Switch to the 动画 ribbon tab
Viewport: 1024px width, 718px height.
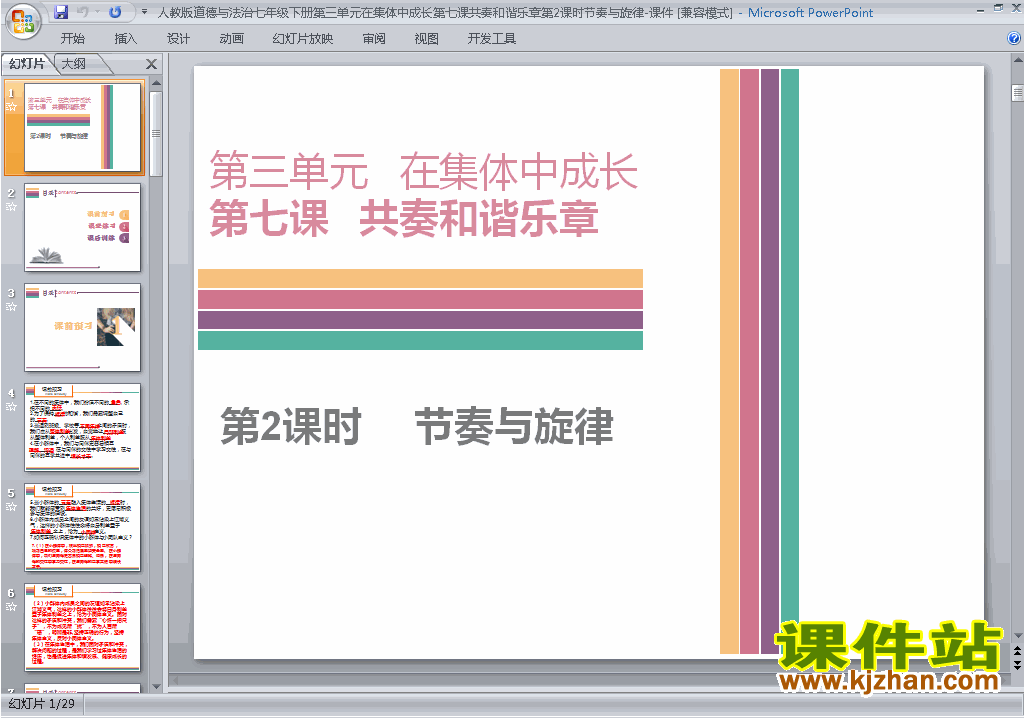point(231,39)
